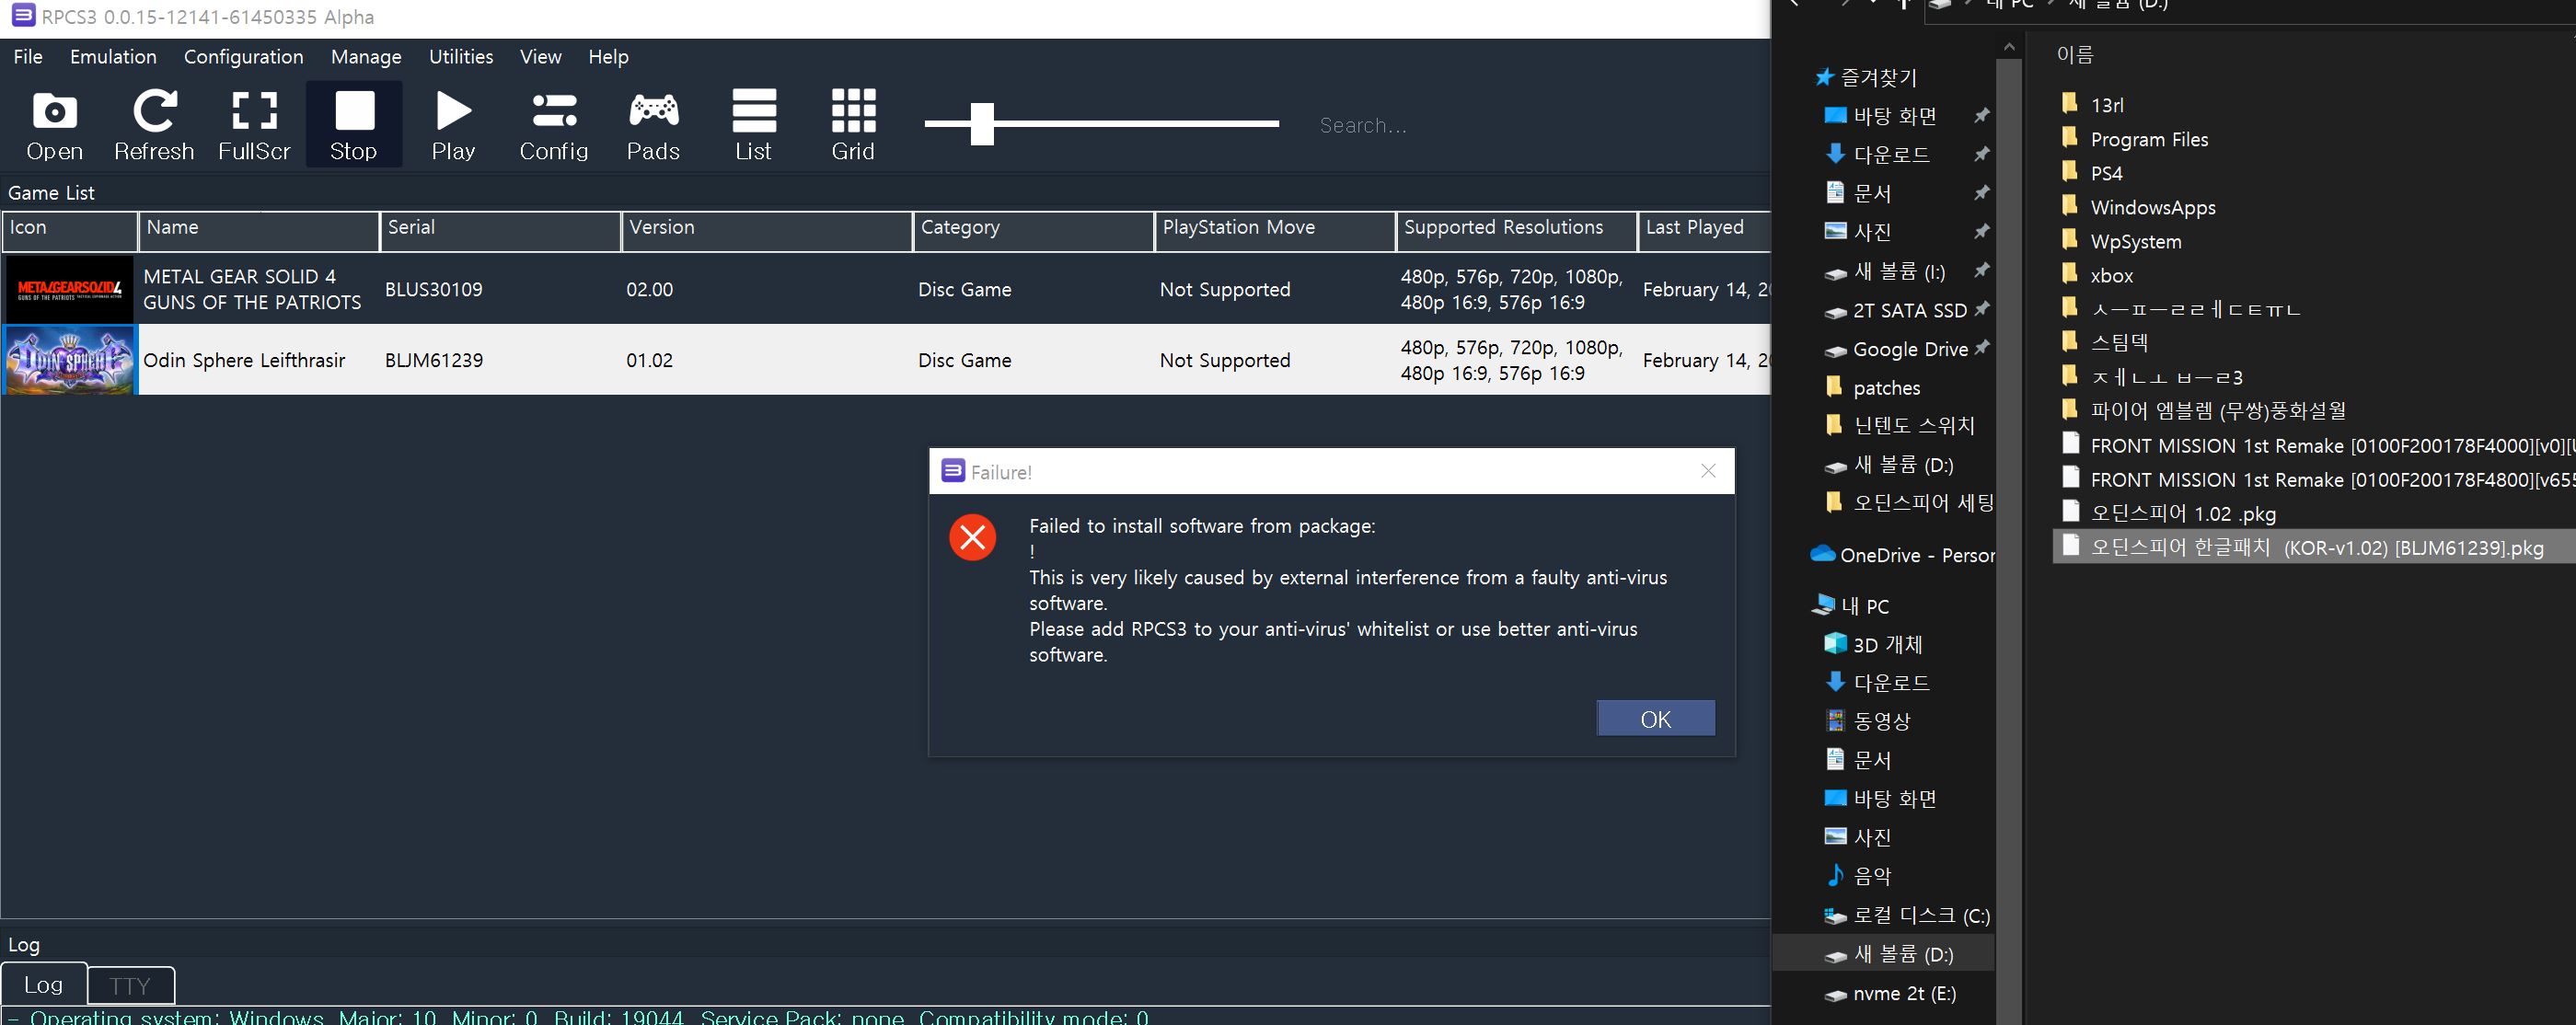This screenshot has height=1025, width=2576.
Task: Adjust the icon size slider handle
Action: click(x=982, y=124)
